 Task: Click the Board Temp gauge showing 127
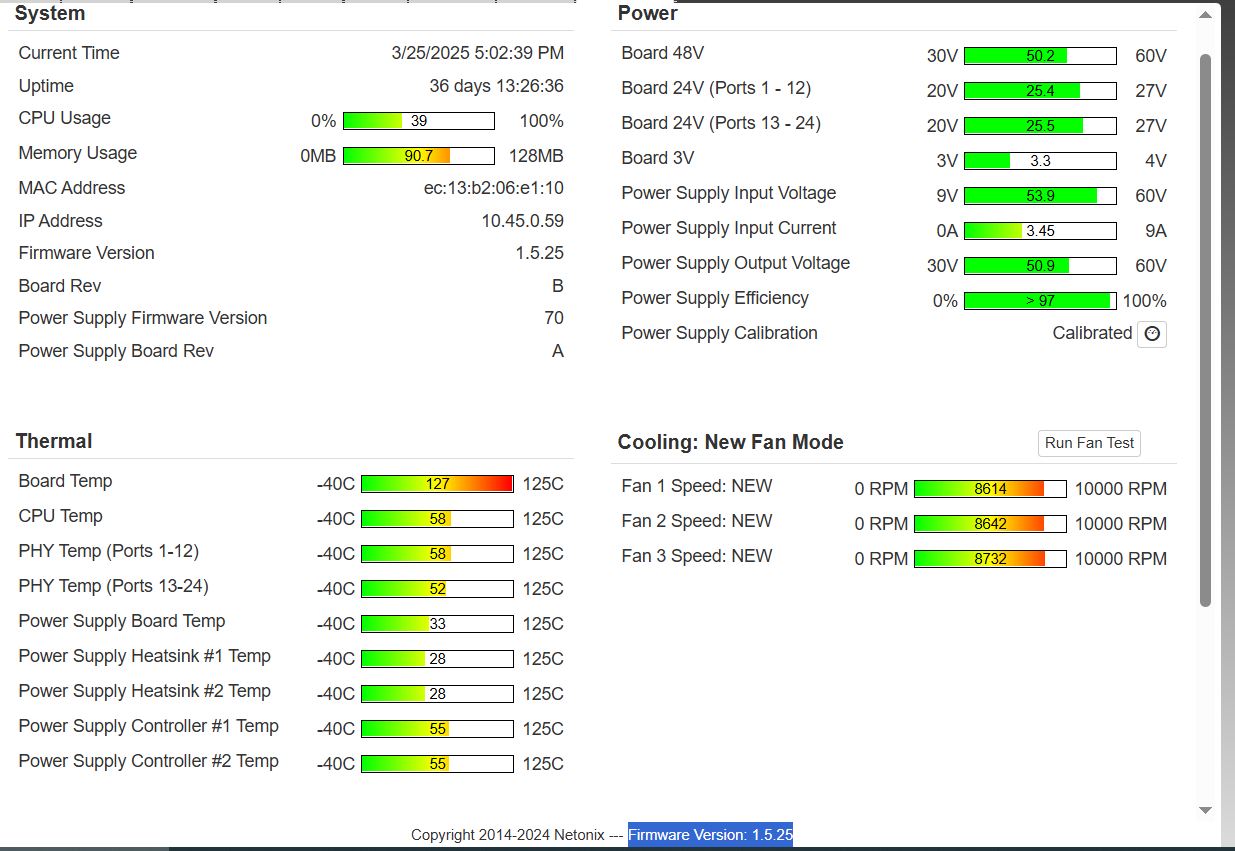[437, 484]
